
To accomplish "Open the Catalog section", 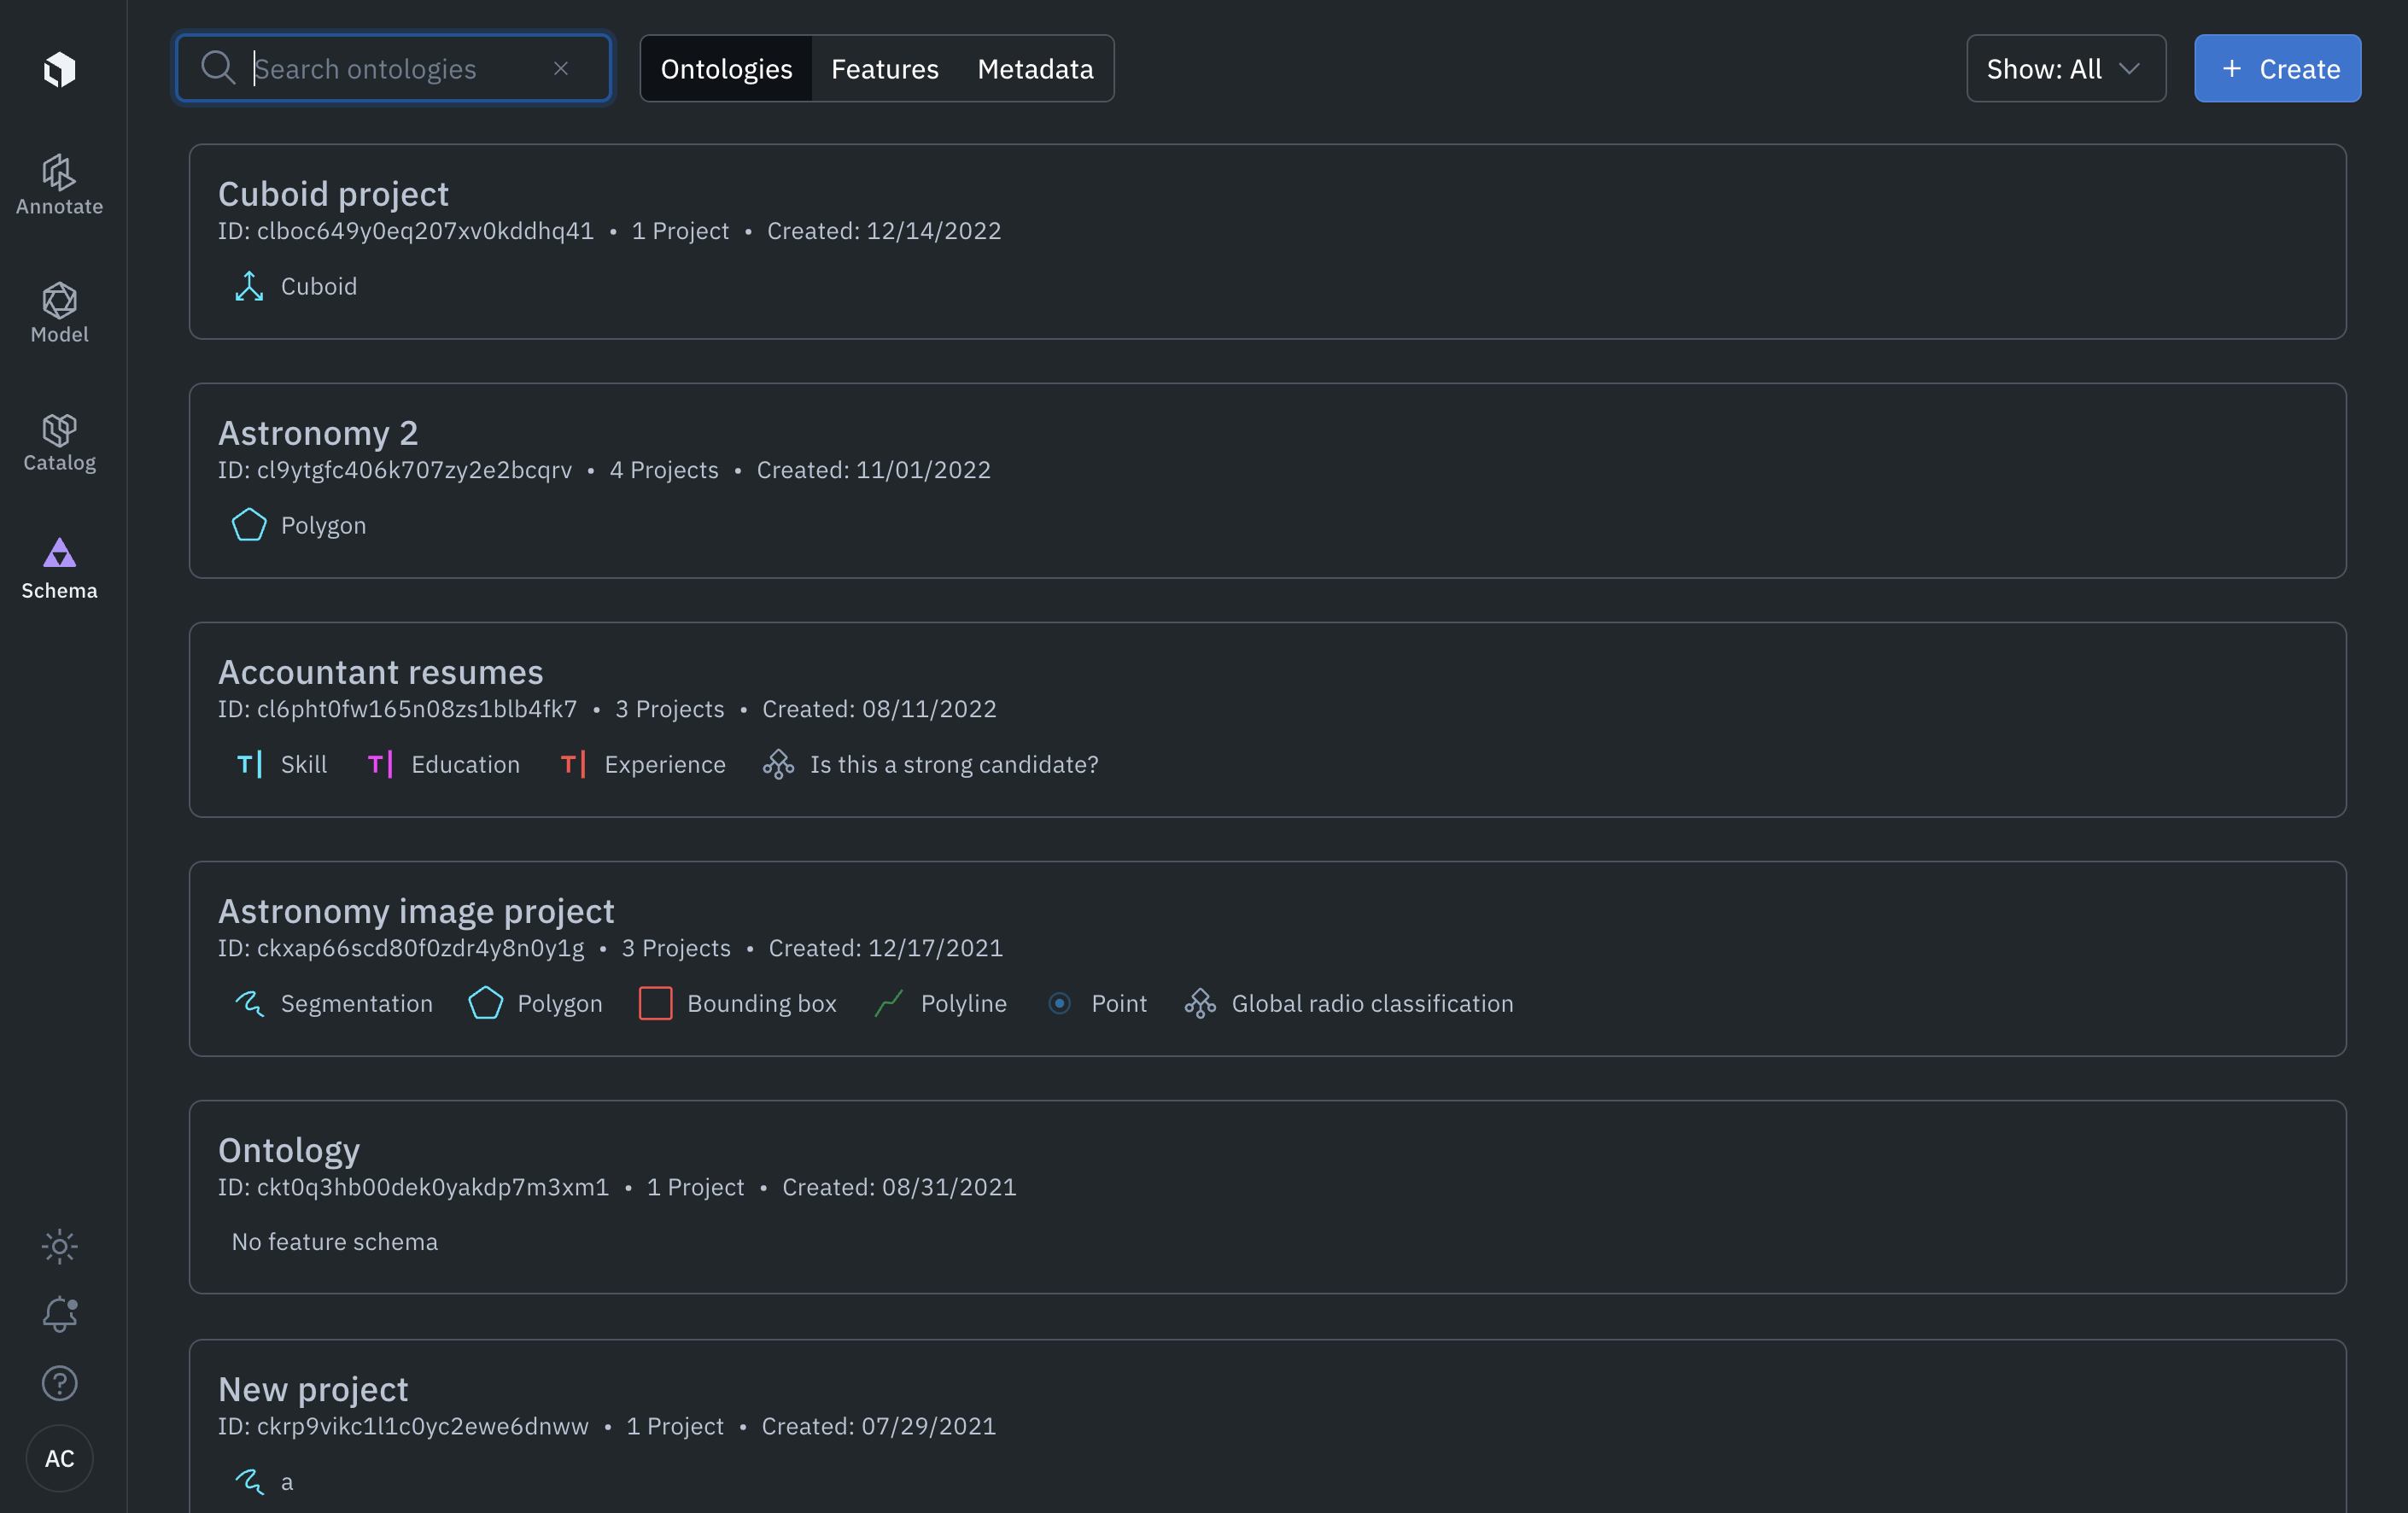I will point(59,442).
